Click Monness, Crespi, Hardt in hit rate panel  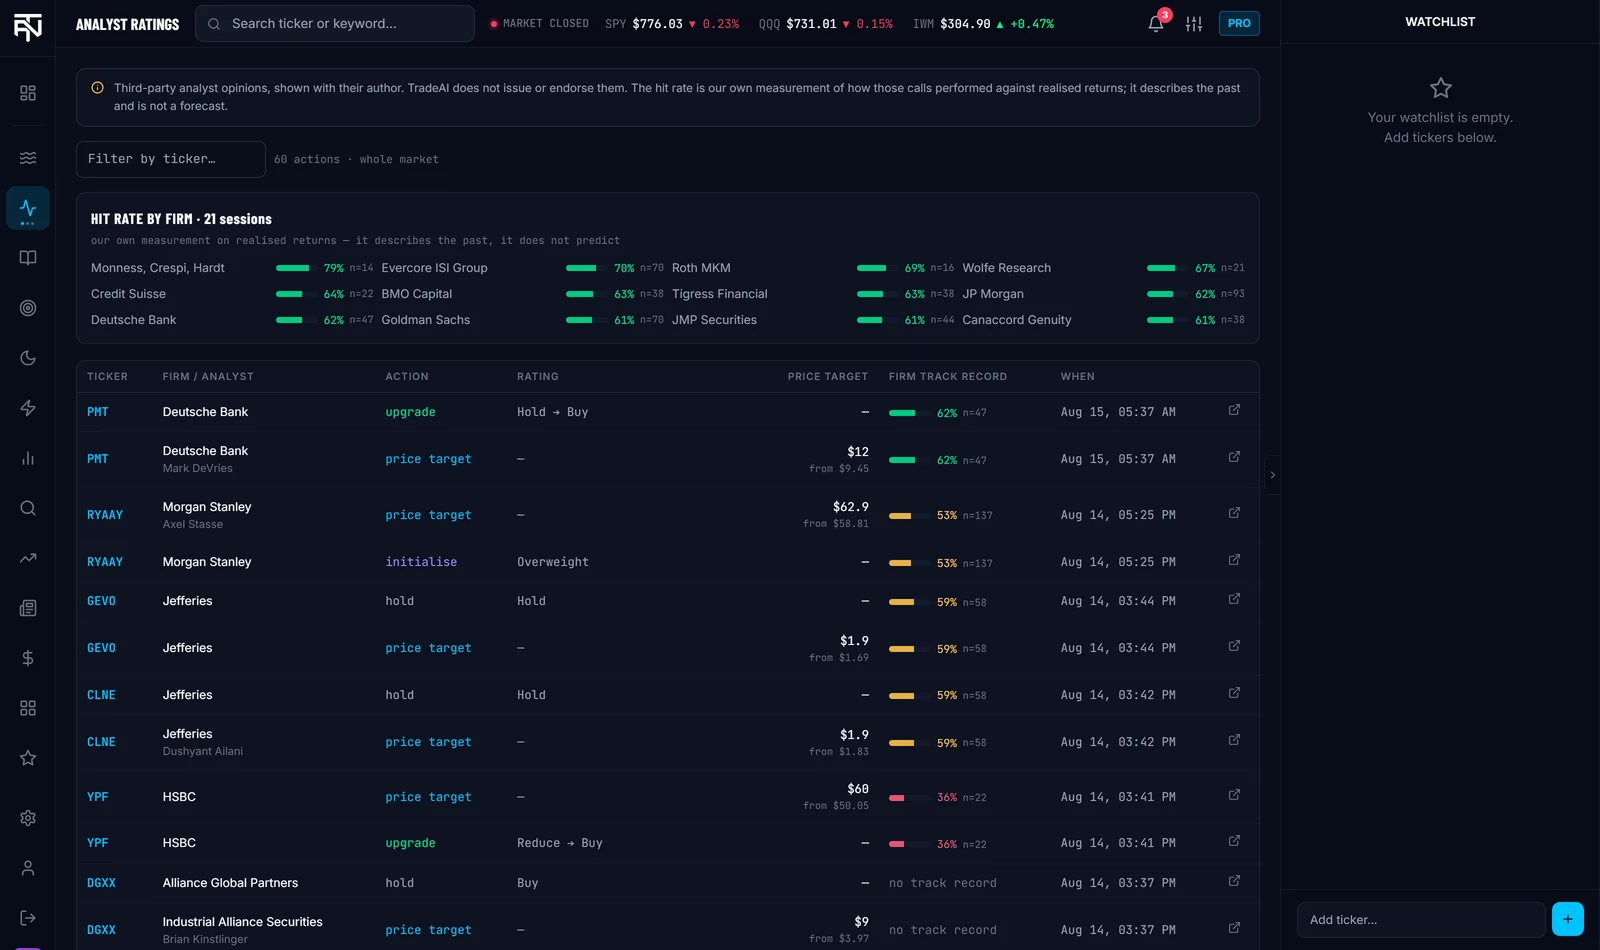point(158,268)
